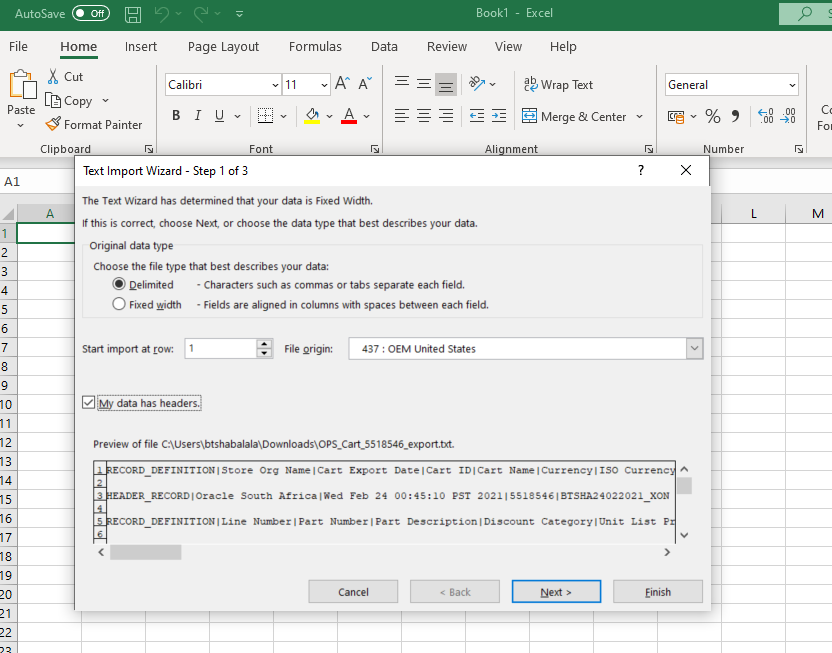Click Cancel in the Text Import Wizard

353,592
